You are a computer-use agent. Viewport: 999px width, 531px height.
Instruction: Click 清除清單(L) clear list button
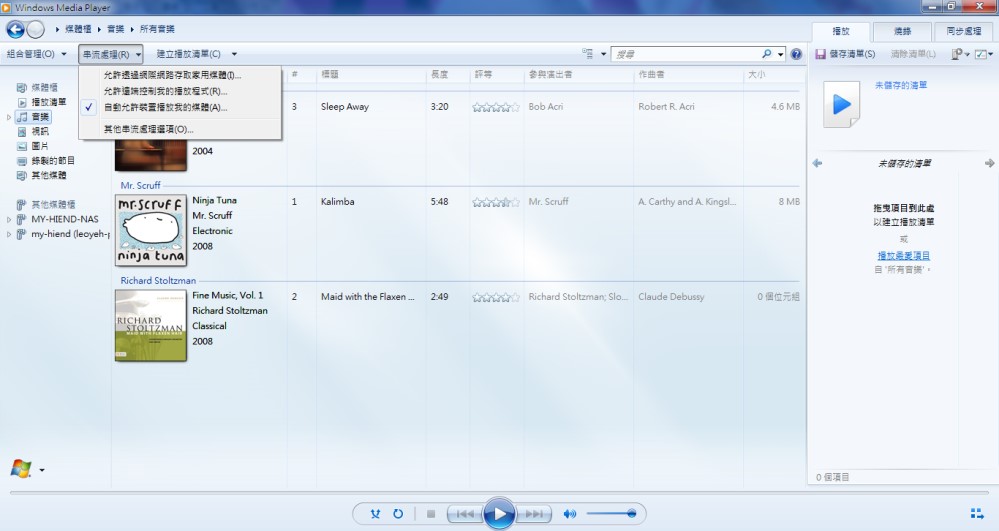913,54
